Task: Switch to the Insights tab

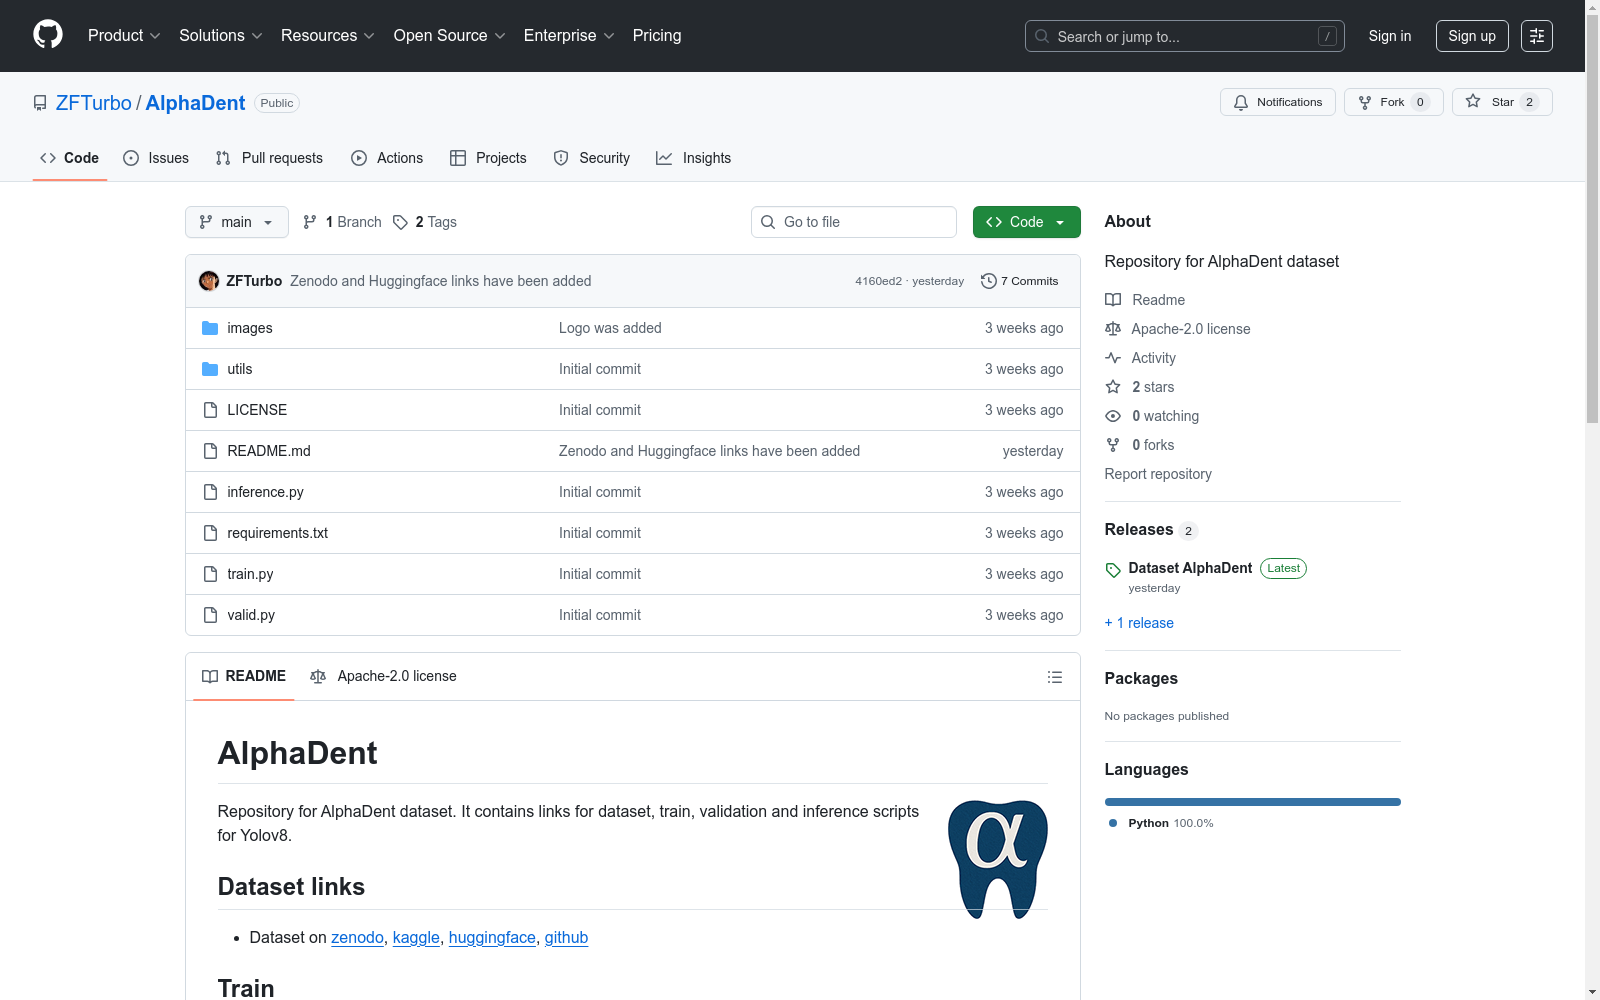Action: [x=694, y=158]
